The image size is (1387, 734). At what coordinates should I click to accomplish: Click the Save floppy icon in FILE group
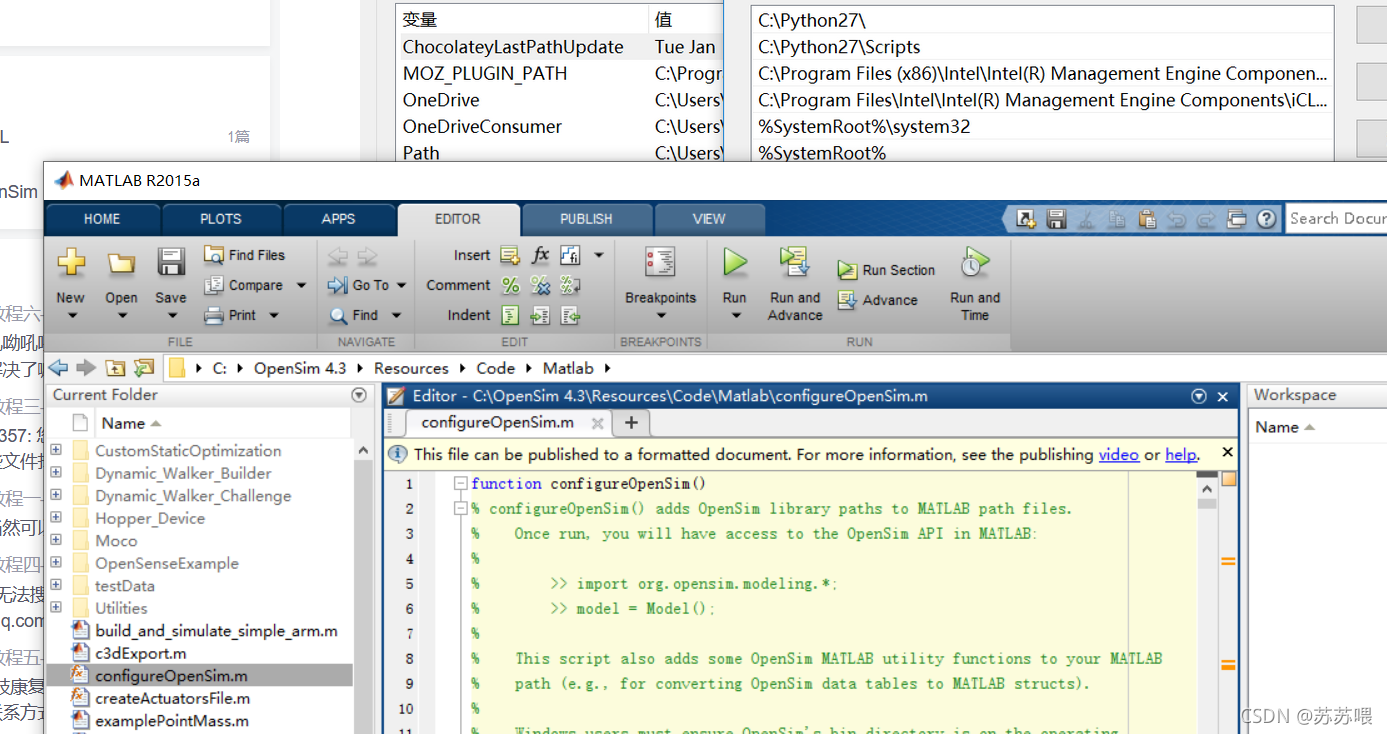(171, 262)
